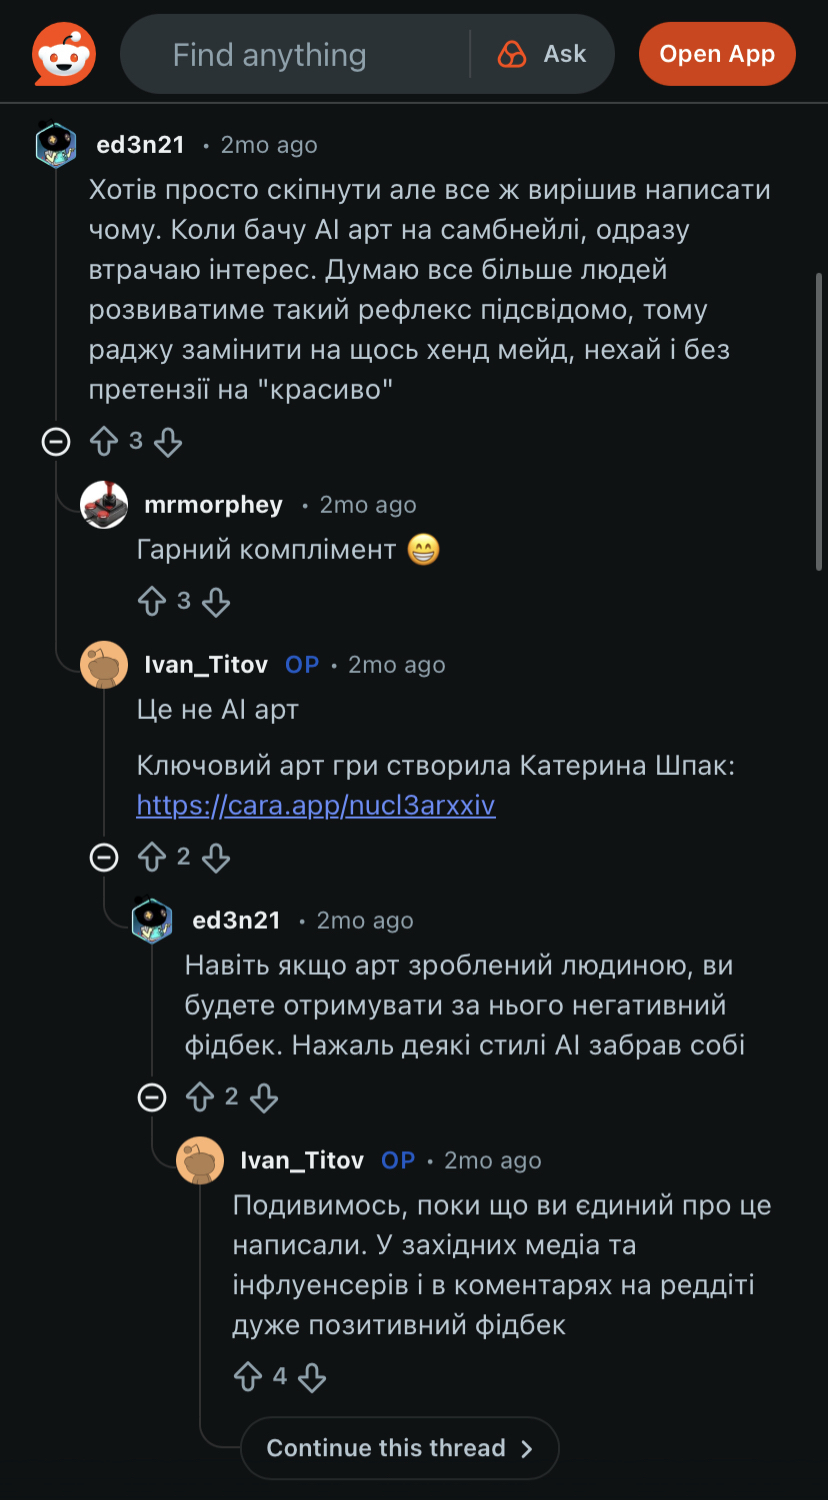Open the Reddit home logo

pos(64,54)
